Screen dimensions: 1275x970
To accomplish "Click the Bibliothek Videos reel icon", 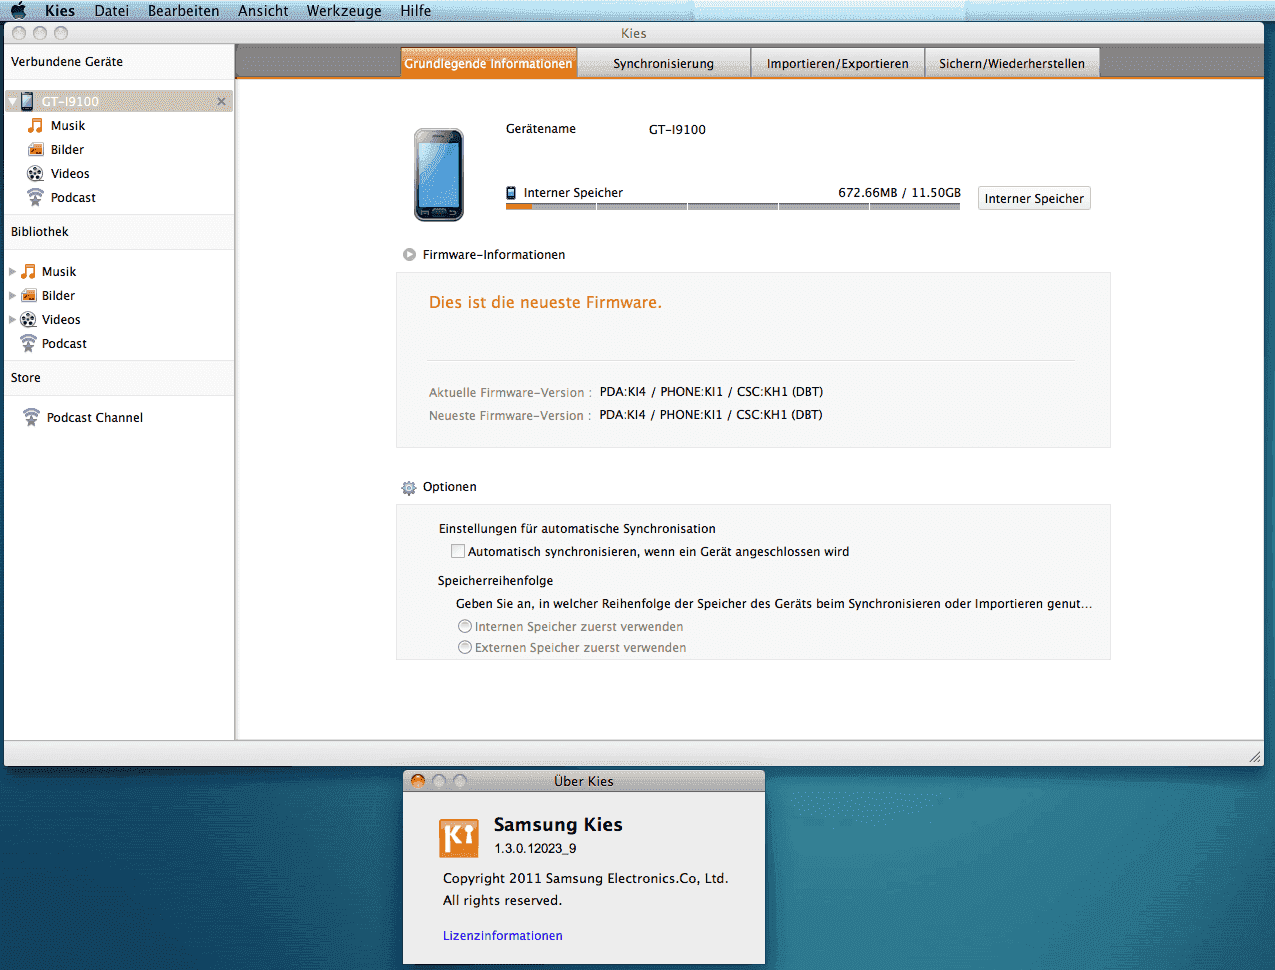I will pyautogui.click(x=28, y=319).
